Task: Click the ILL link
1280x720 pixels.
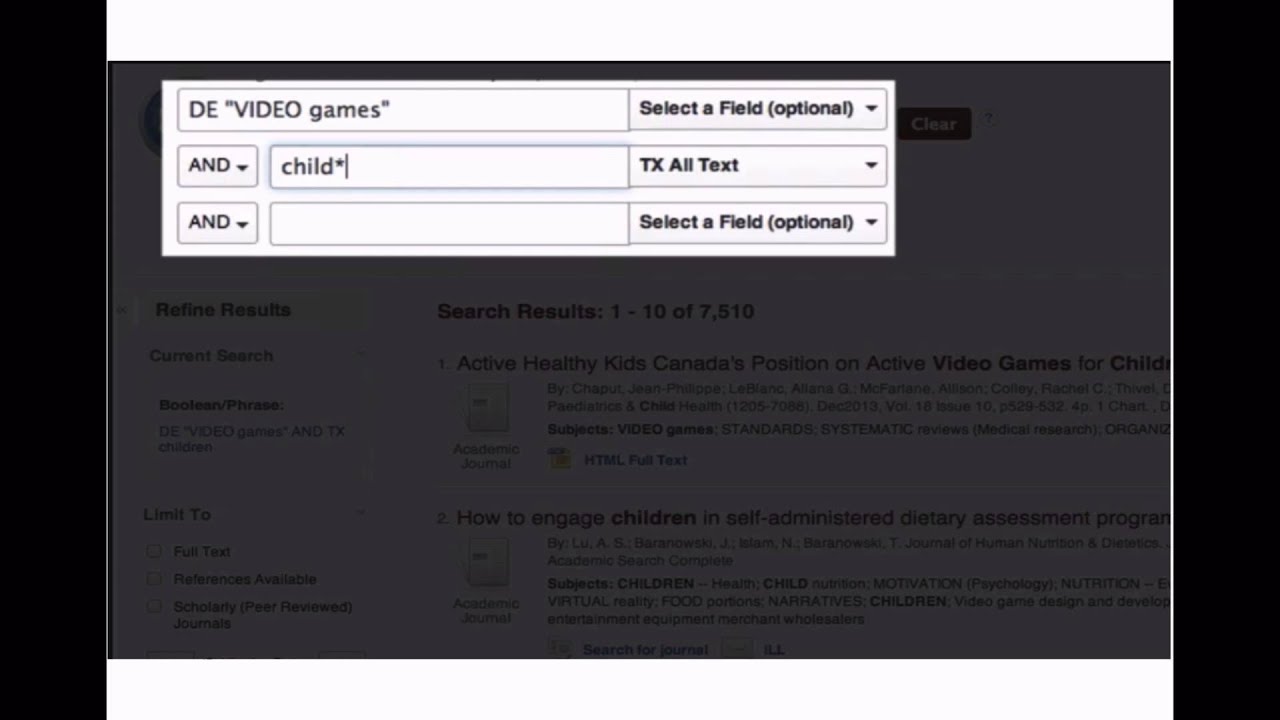Action: [x=774, y=649]
